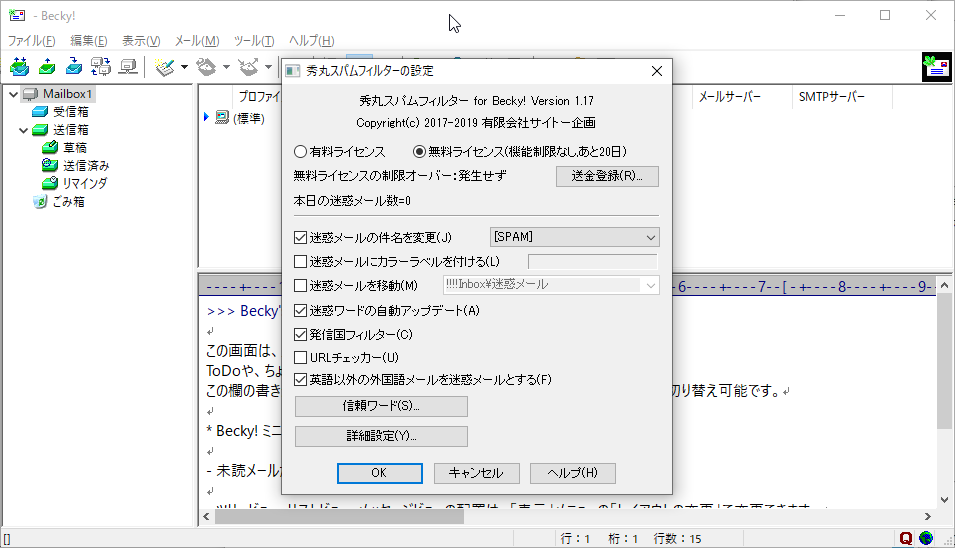Collapse the Mailbox1 tree node

coord(13,94)
